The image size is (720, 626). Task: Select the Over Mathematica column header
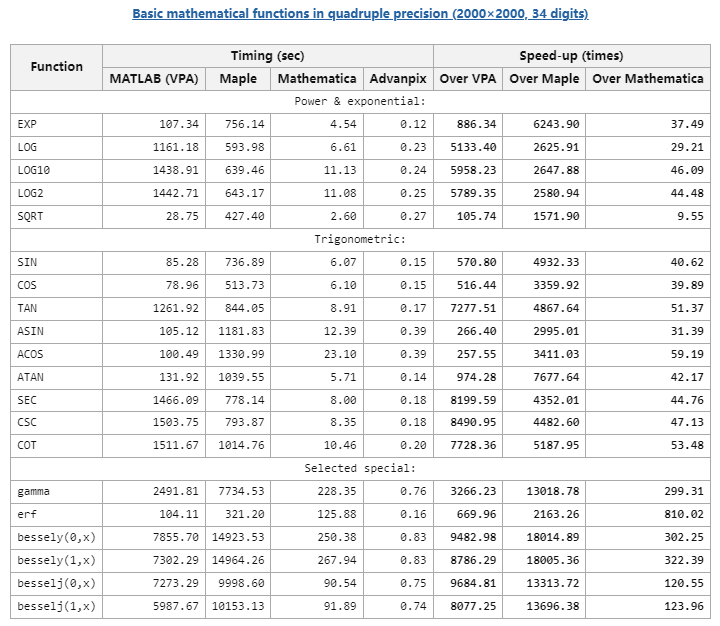[648, 79]
